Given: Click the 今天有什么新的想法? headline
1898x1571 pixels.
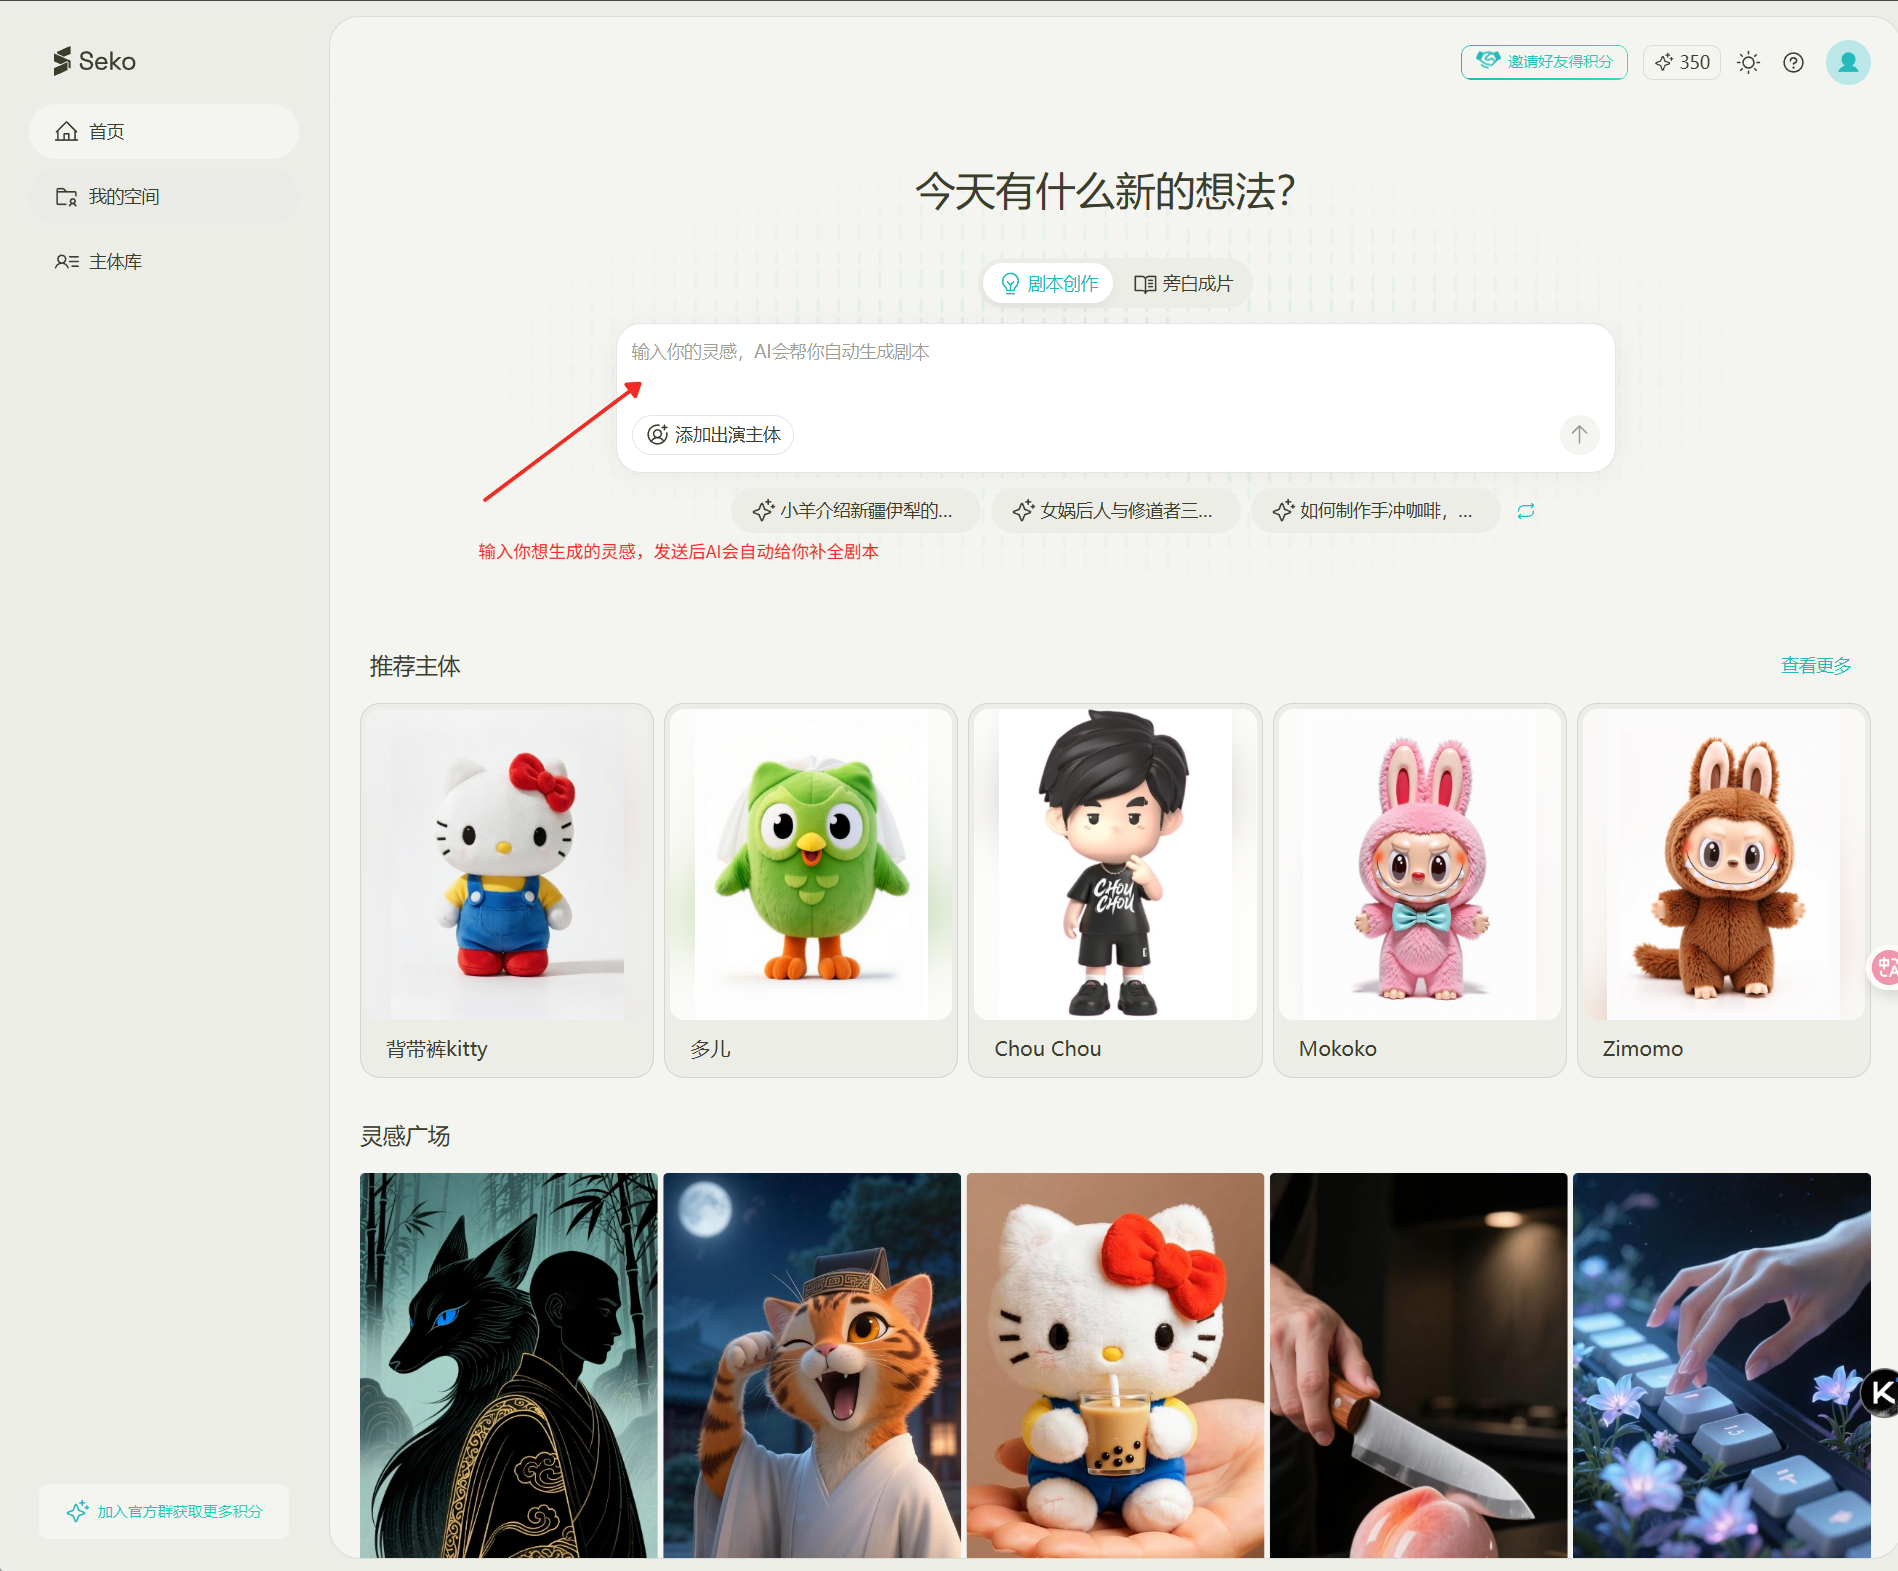Looking at the screenshot, I should click(1105, 191).
